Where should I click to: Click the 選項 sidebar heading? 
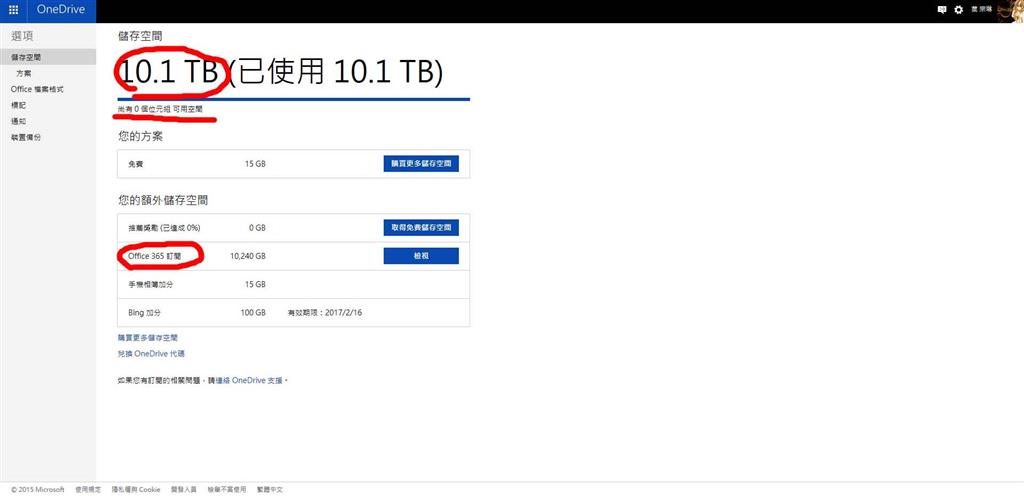[24, 35]
